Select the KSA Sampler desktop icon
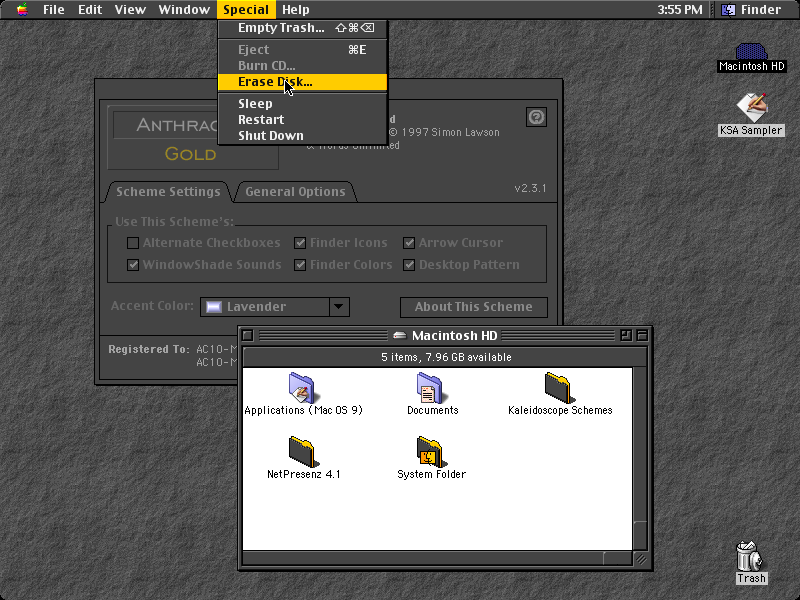This screenshot has height=600, width=800. point(752,107)
